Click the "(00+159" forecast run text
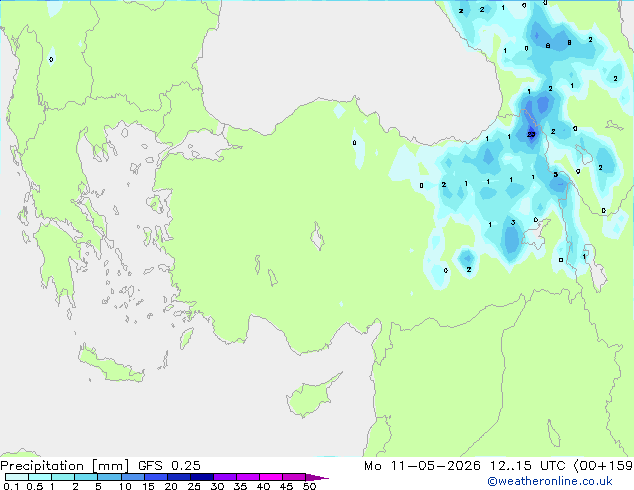634x490 pixels. point(603,466)
